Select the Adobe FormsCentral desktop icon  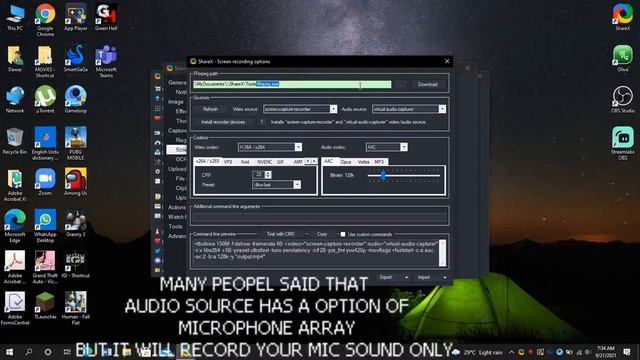(15, 308)
